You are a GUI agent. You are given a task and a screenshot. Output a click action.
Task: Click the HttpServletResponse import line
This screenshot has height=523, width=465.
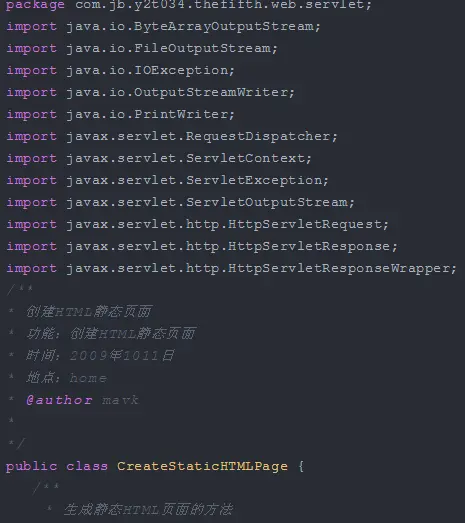pos(202,247)
